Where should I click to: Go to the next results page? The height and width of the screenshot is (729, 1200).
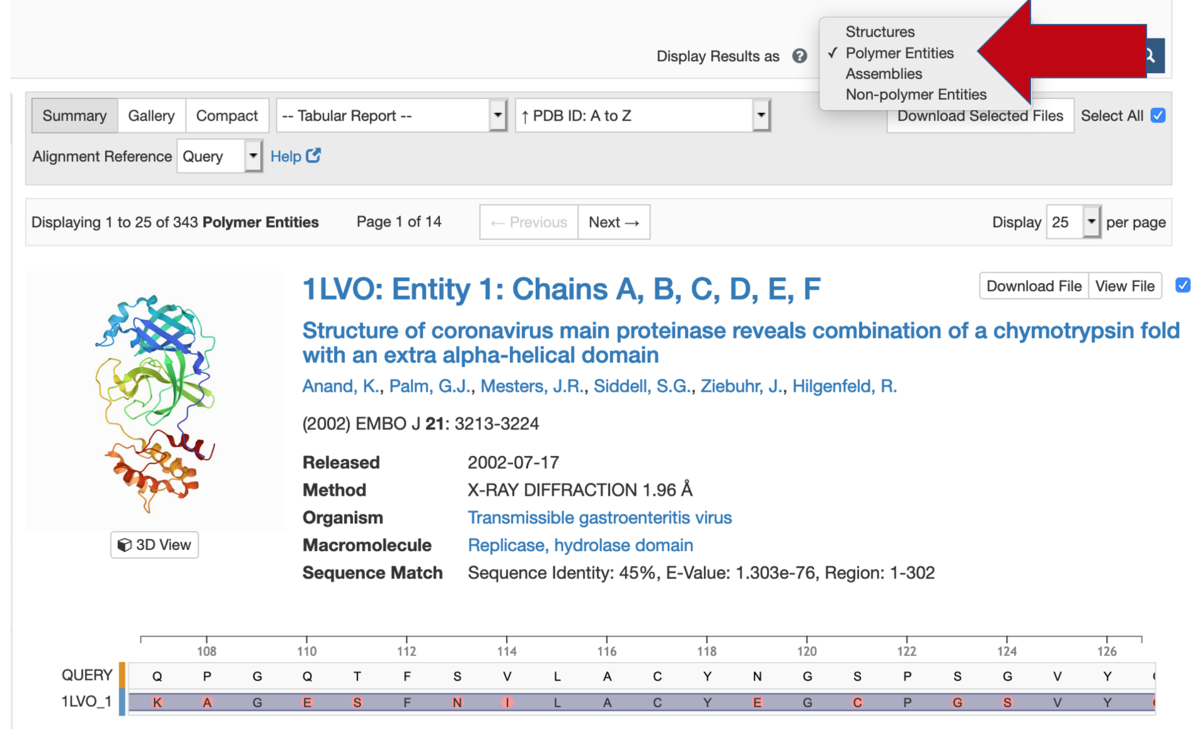[613, 221]
